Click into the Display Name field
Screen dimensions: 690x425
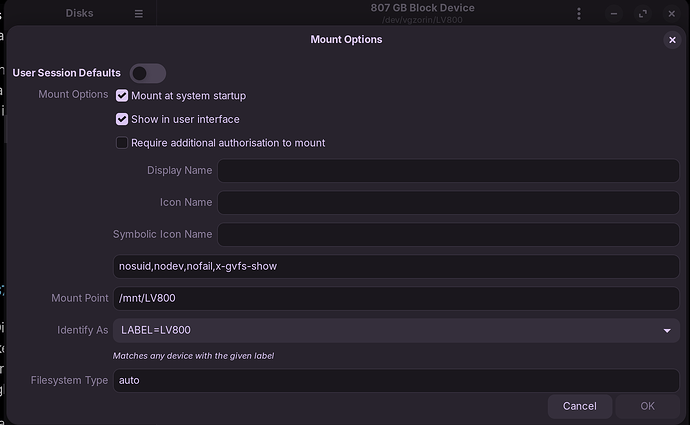(x=448, y=171)
